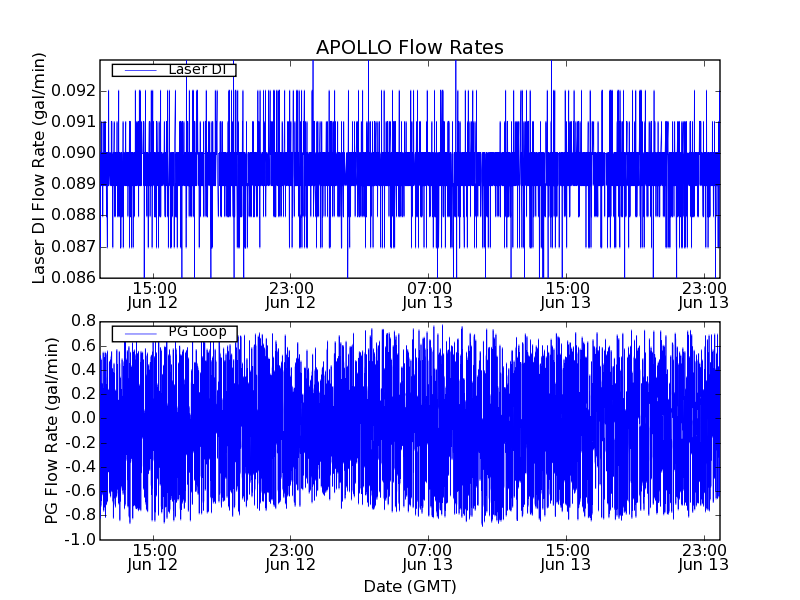Viewport: 800px width, 600px height.
Task: Click the -0.4 tick on PG plot
Action: click(81, 467)
